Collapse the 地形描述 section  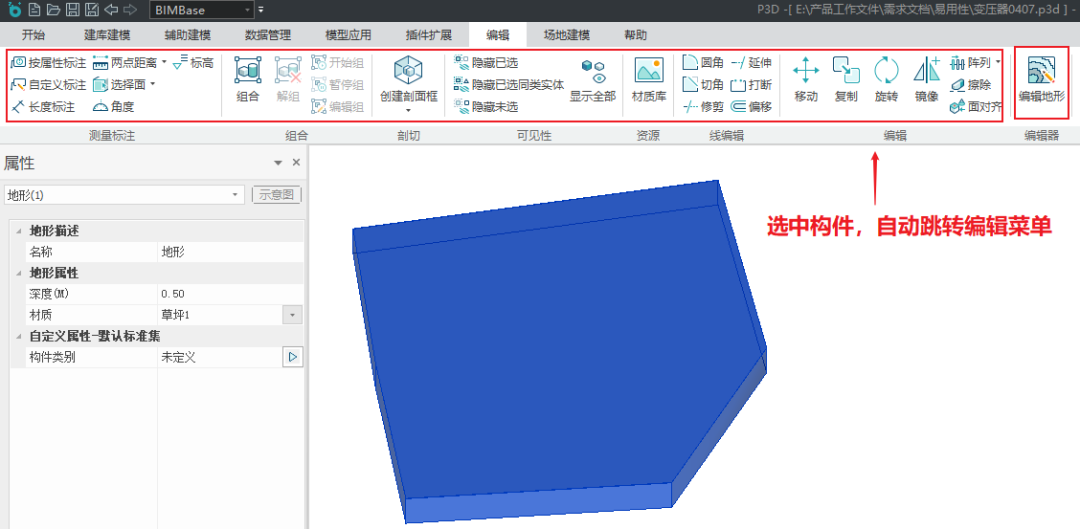coord(17,231)
